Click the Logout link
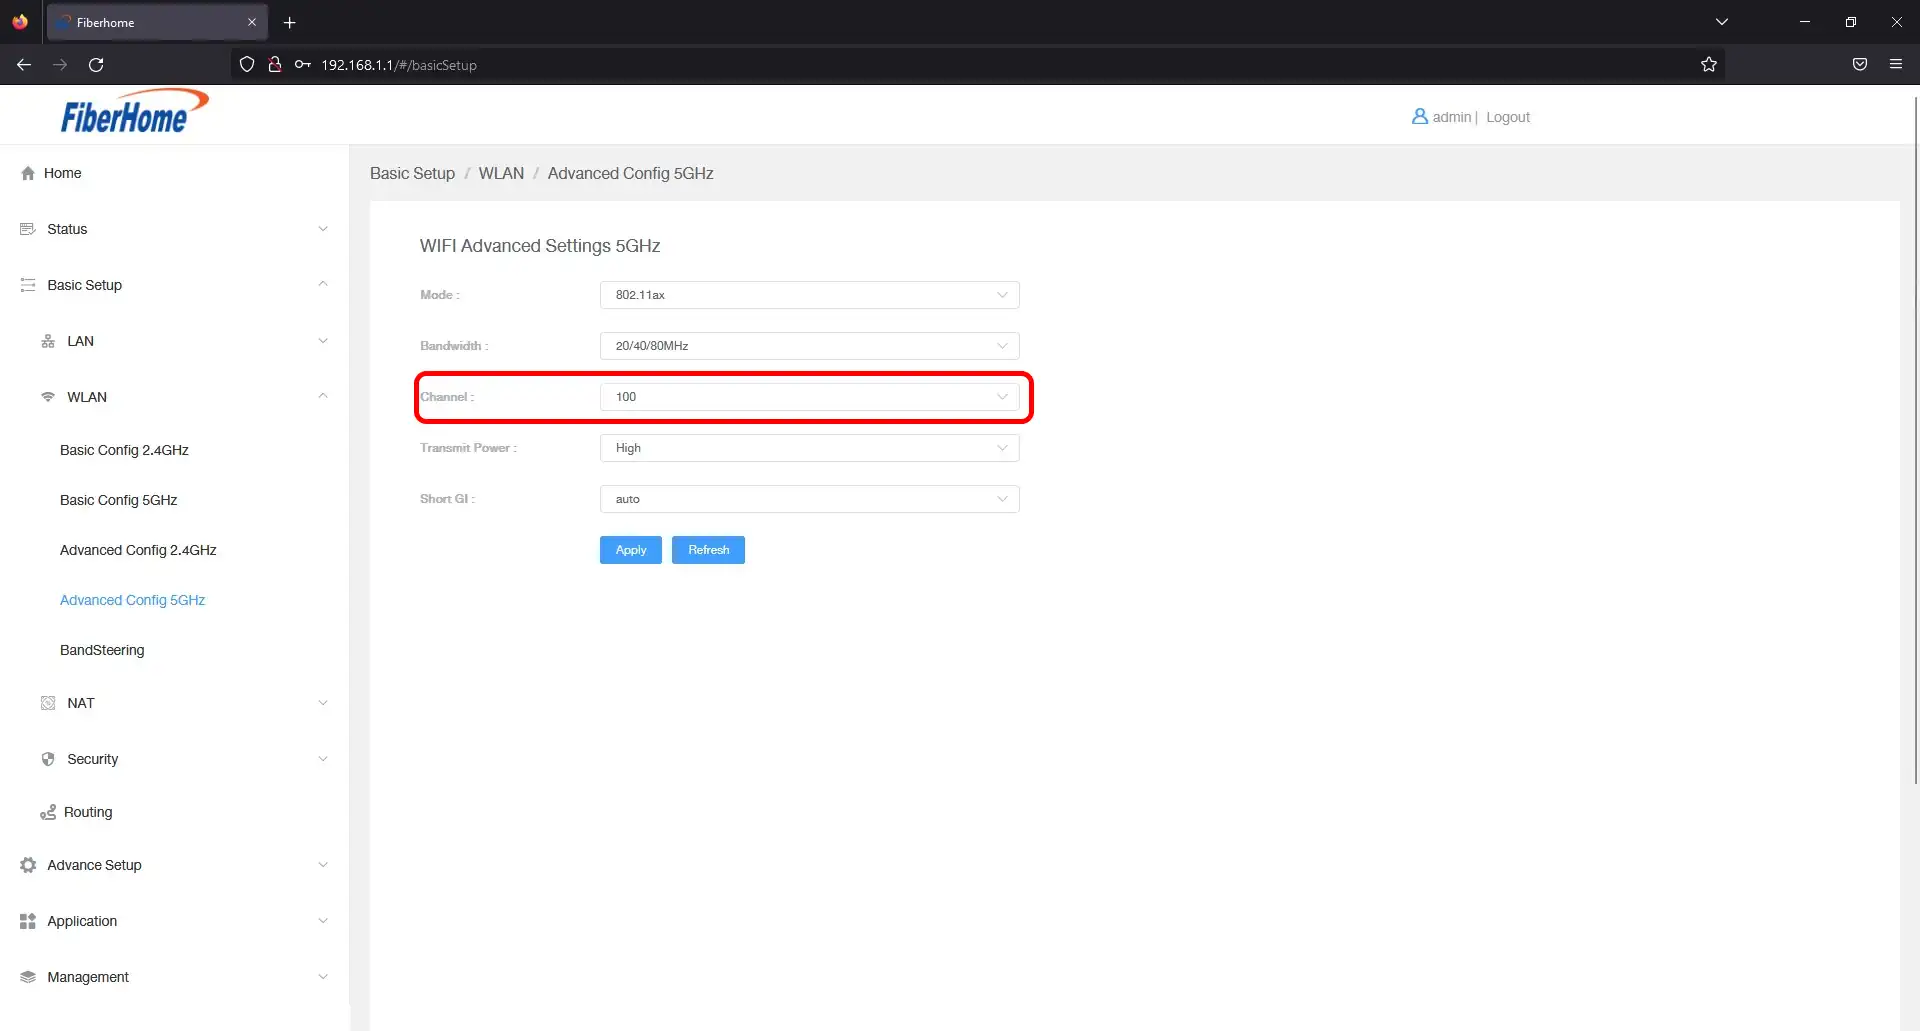Image resolution: width=1920 pixels, height=1031 pixels. point(1507,117)
